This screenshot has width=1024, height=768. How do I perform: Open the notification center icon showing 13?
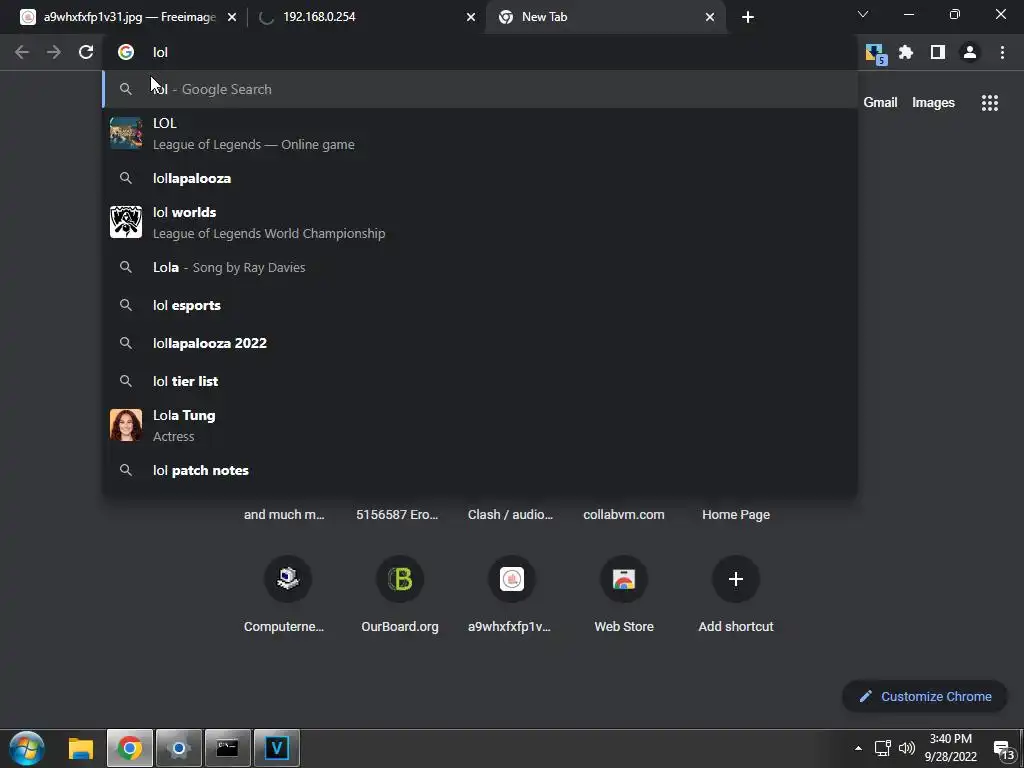click(x=1003, y=750)
